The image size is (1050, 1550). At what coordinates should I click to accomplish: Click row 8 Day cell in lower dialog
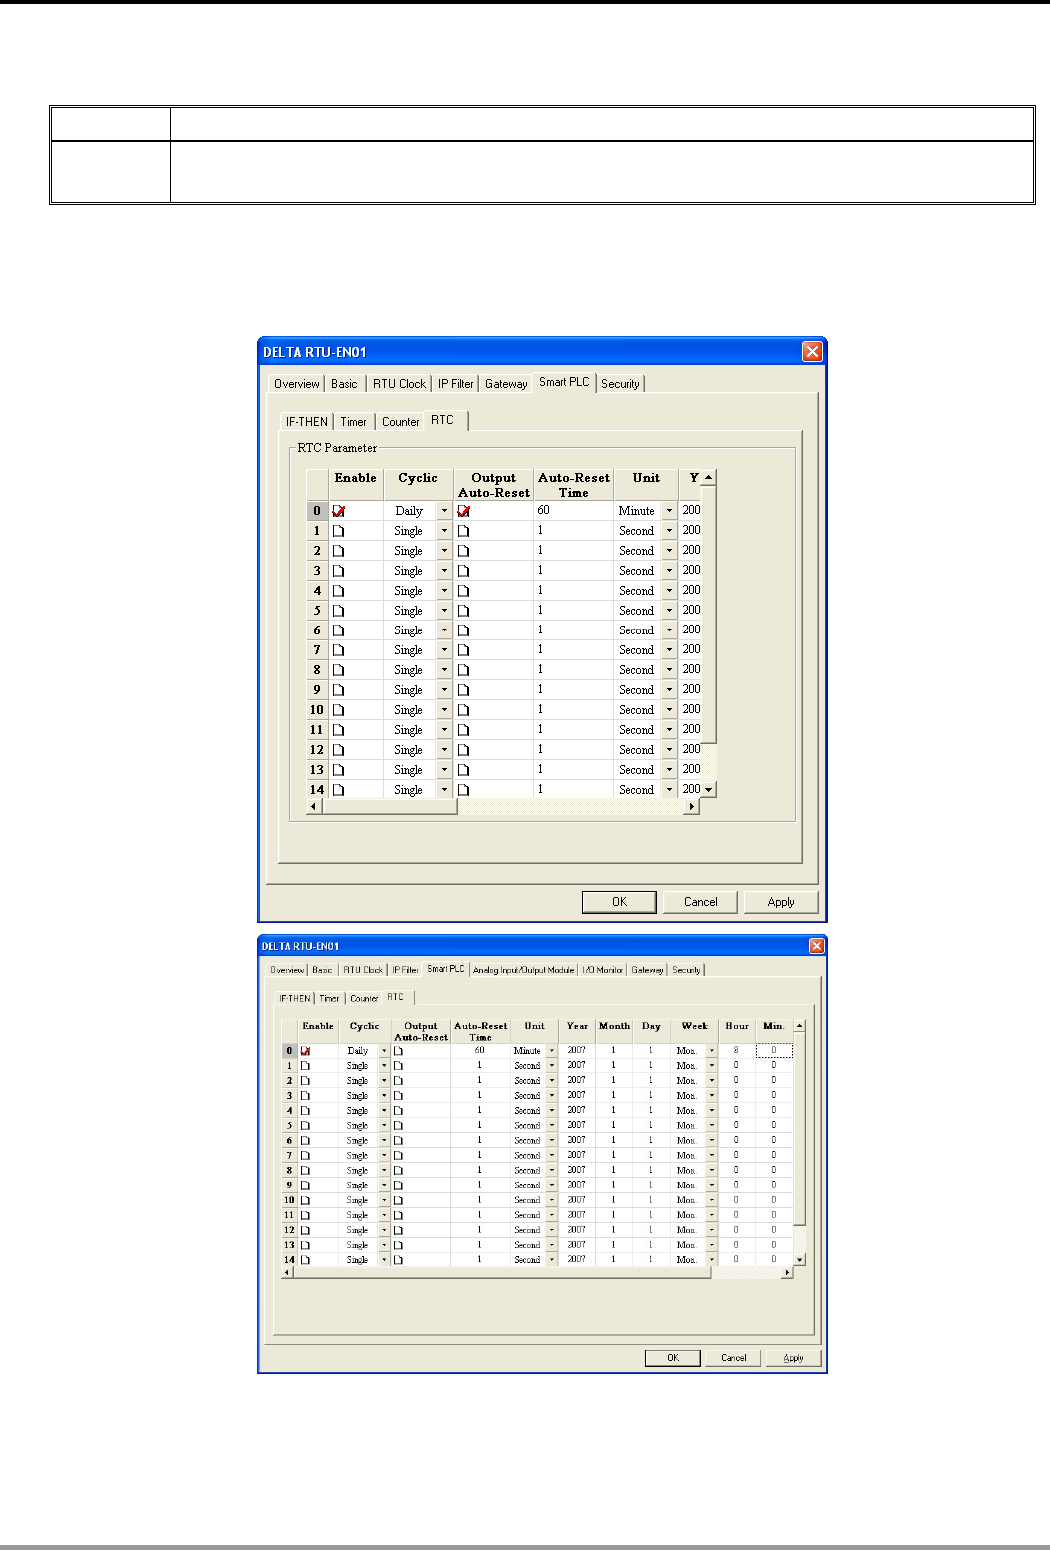click(651, 1171)
